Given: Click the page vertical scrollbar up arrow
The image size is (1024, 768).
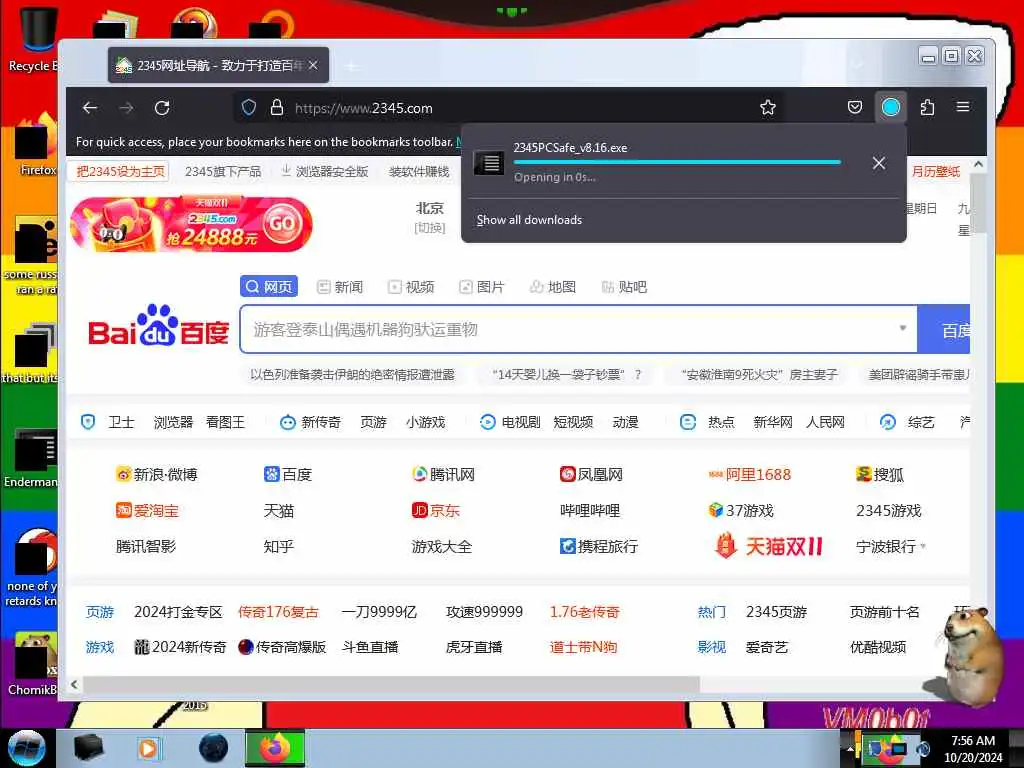Looking at the screenshot, I should [978, 165].
